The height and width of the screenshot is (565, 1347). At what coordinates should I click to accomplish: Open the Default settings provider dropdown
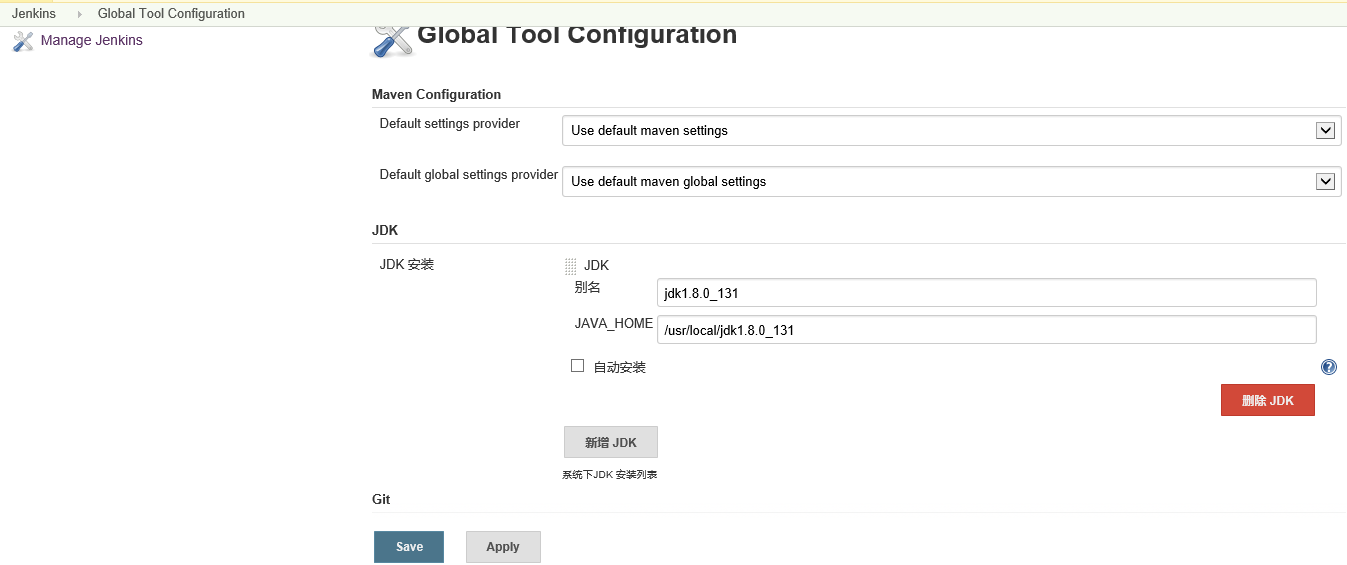click(951, 130)
